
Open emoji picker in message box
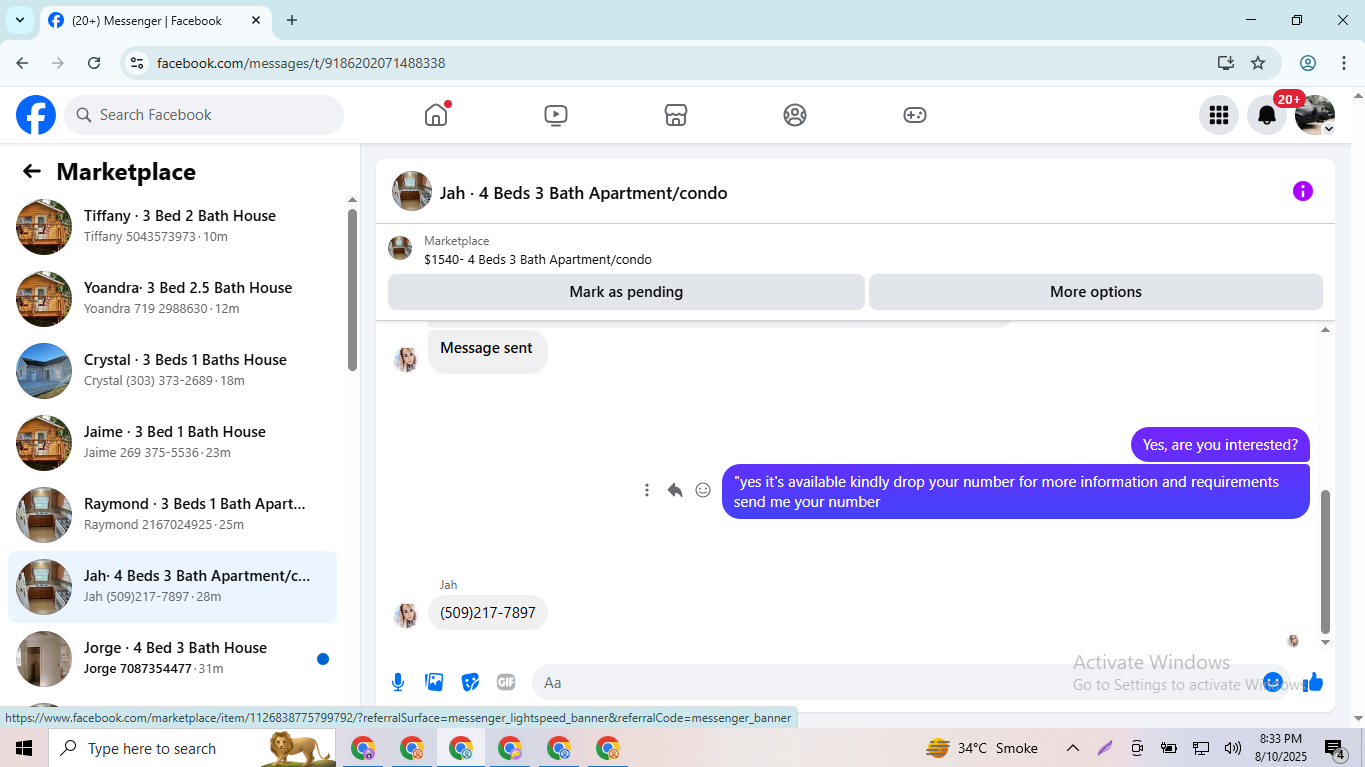tap(1273, 682)
